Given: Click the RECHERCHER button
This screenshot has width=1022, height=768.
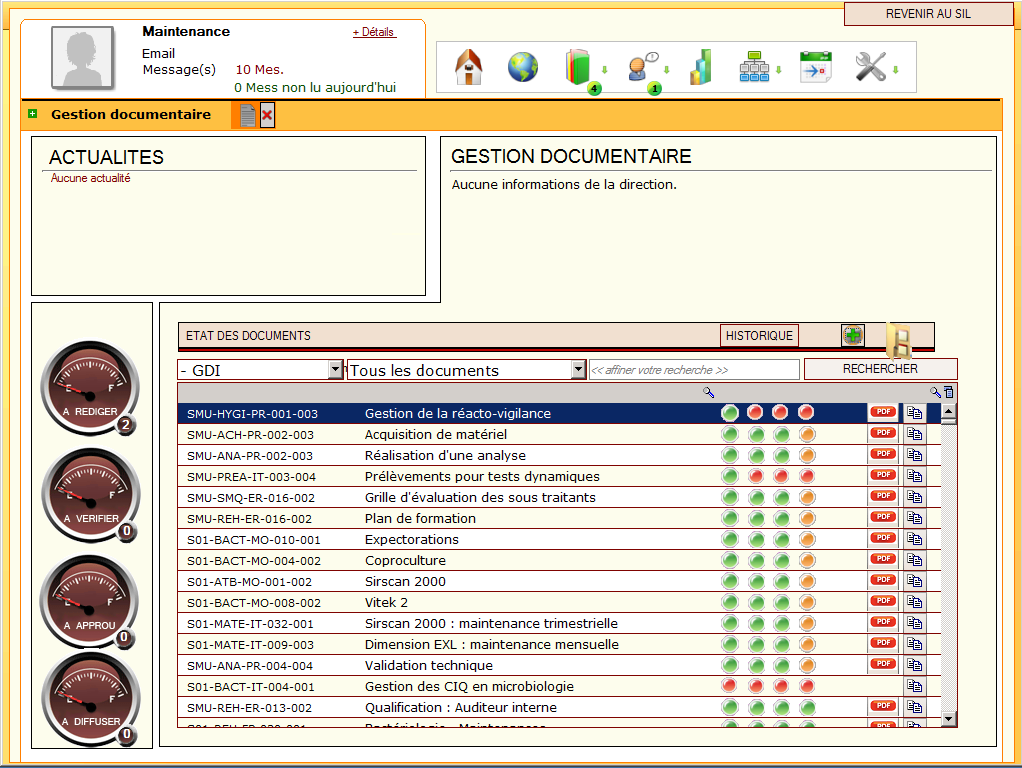Looking at the screenshot, I should [880, 369].
